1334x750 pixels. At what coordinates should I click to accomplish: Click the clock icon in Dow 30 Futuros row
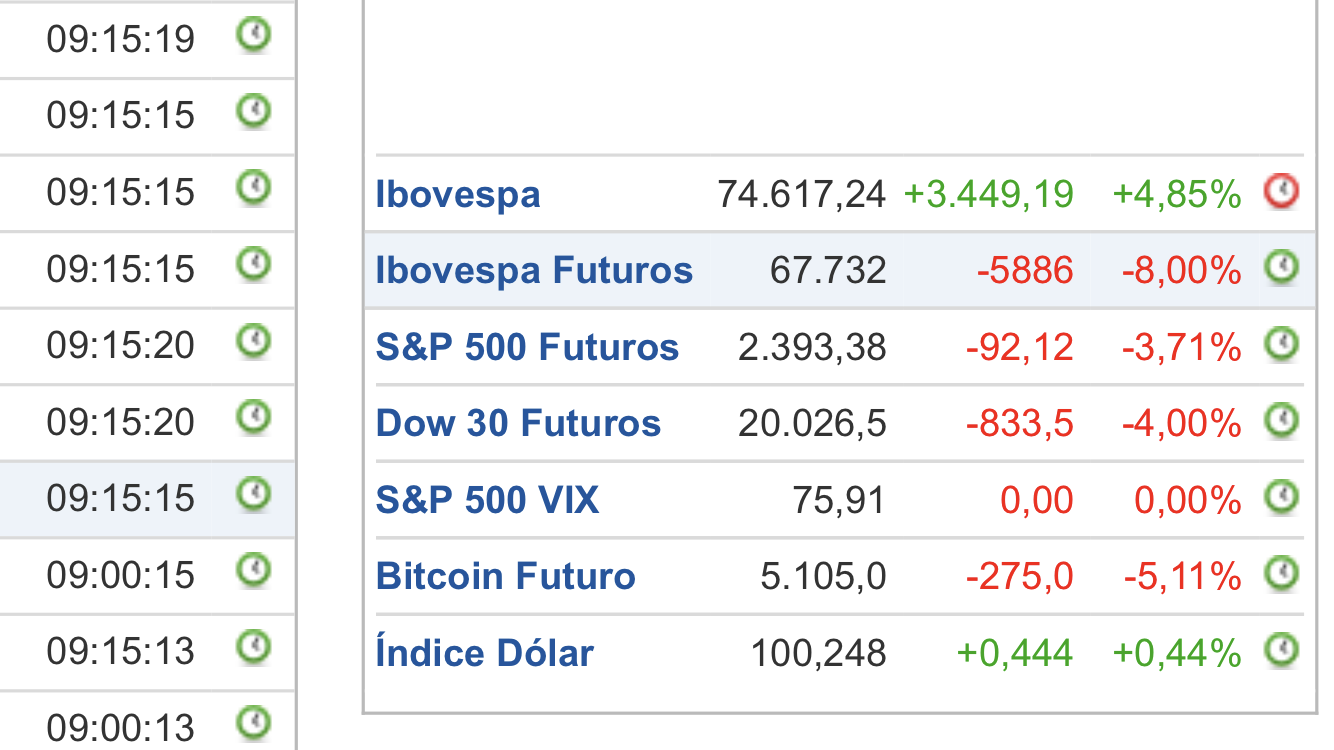(1281, 421)
